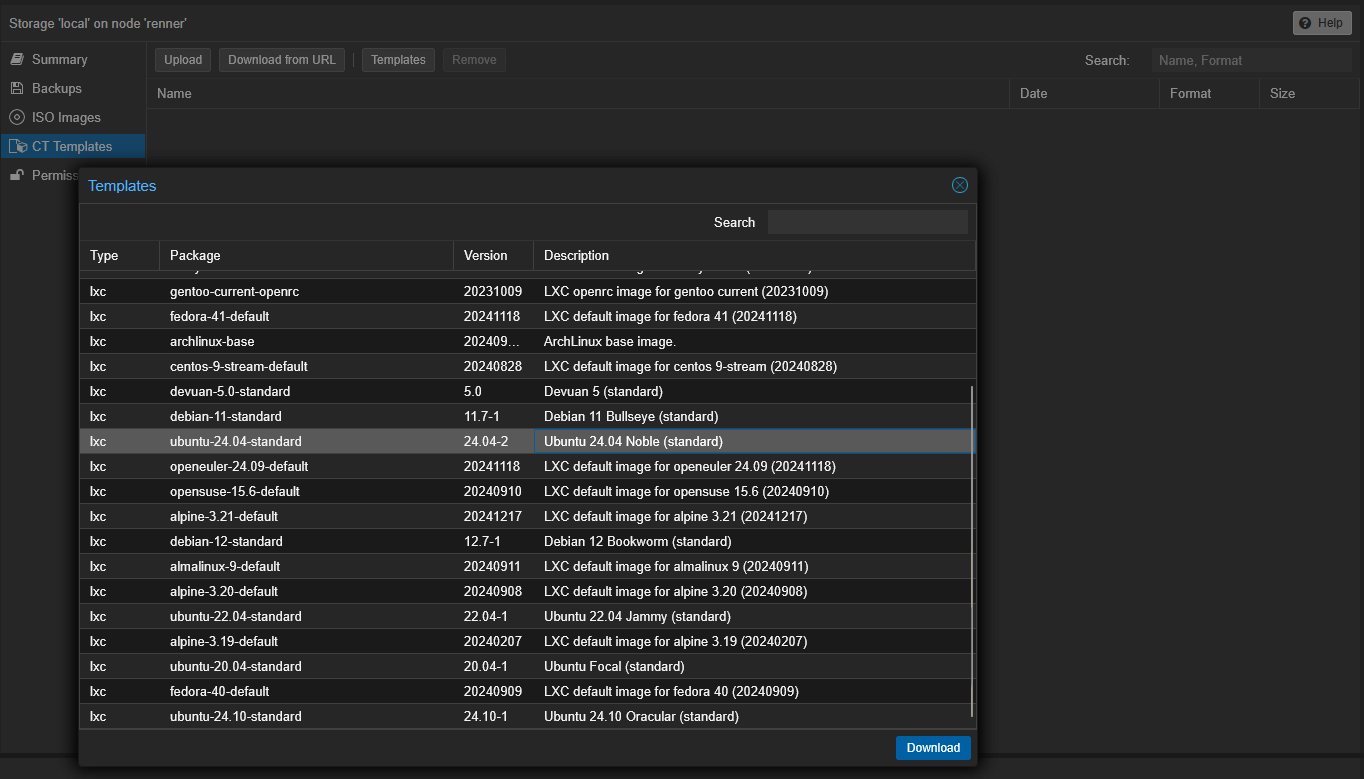Click version 12.7-1 cell

click(493, 542)
